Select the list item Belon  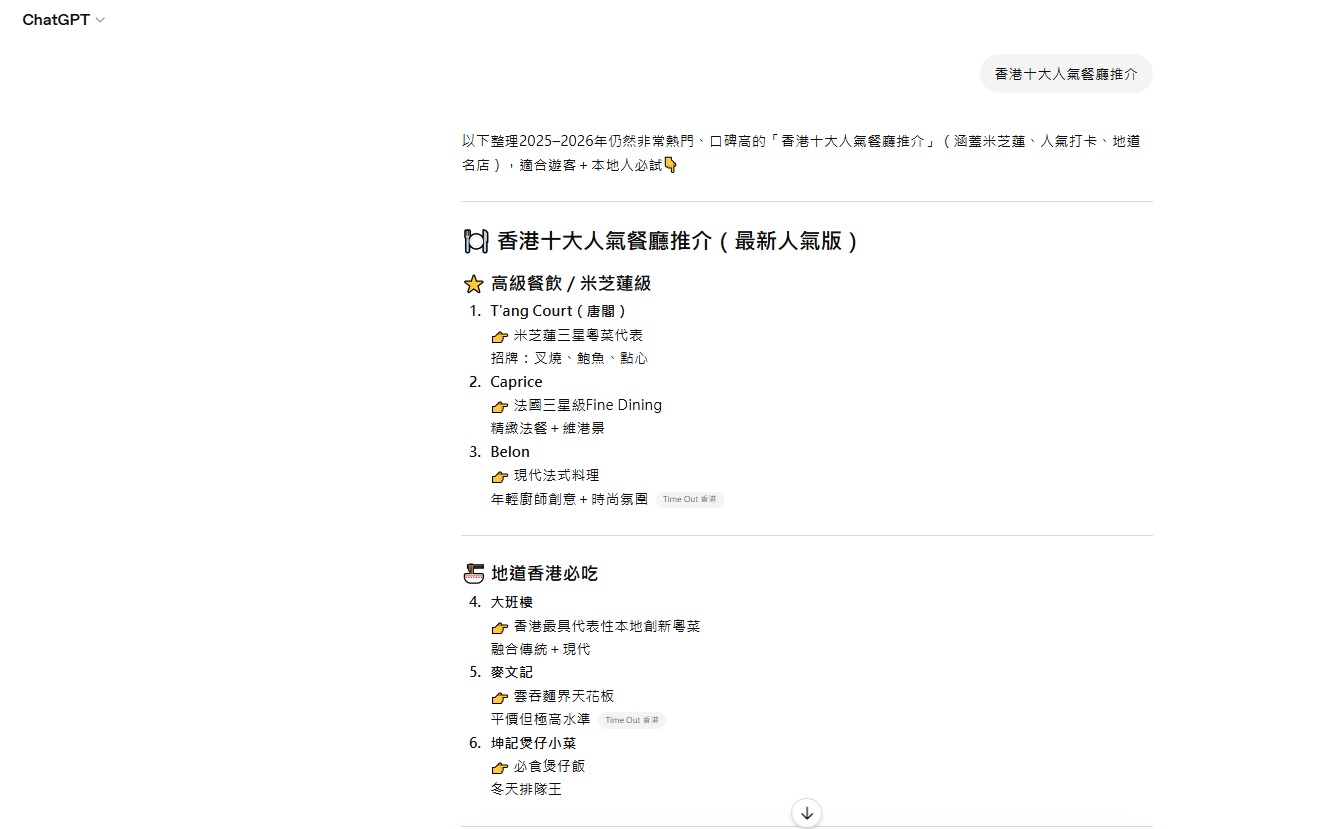(510, 452)
